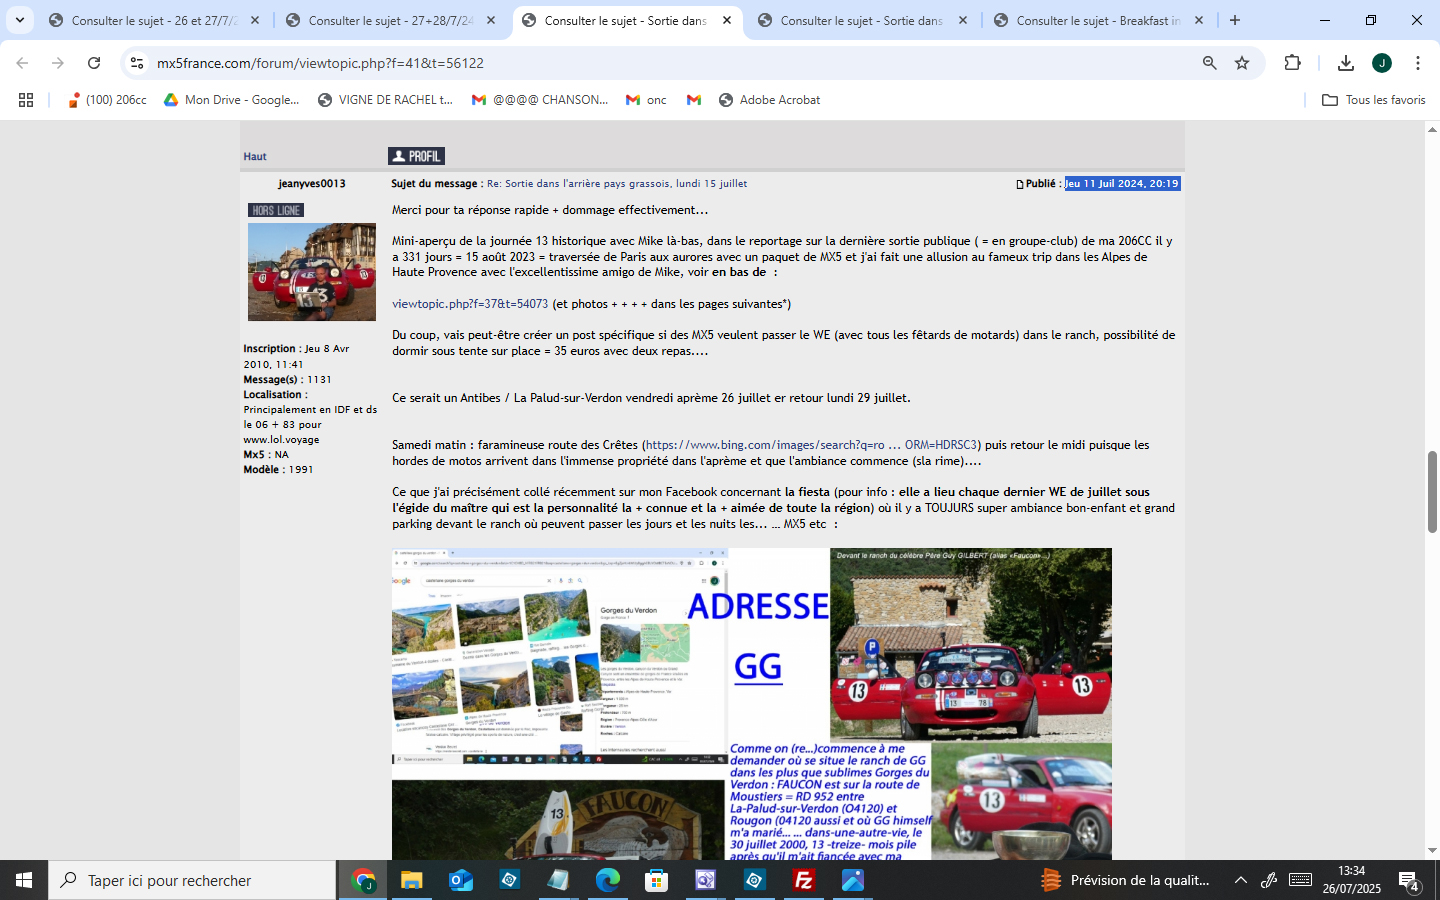Open the viewtopic.php?f=37&t=54073 link
The width and height of the screenshot is (1440, 900).
coord(470,304)
